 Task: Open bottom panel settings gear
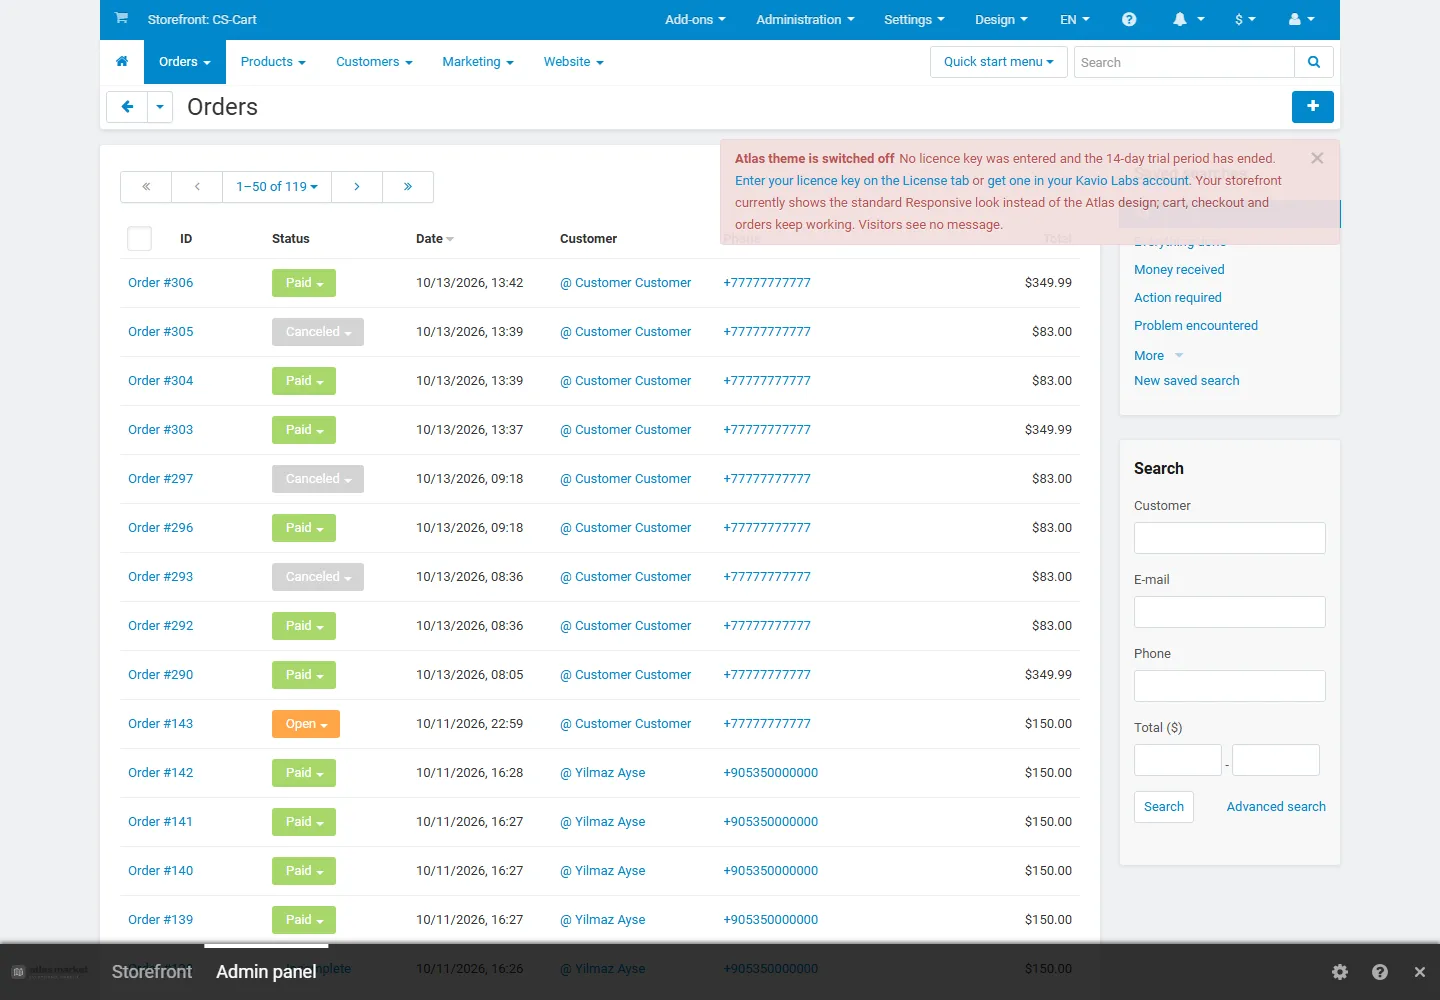click(1340, 972)
